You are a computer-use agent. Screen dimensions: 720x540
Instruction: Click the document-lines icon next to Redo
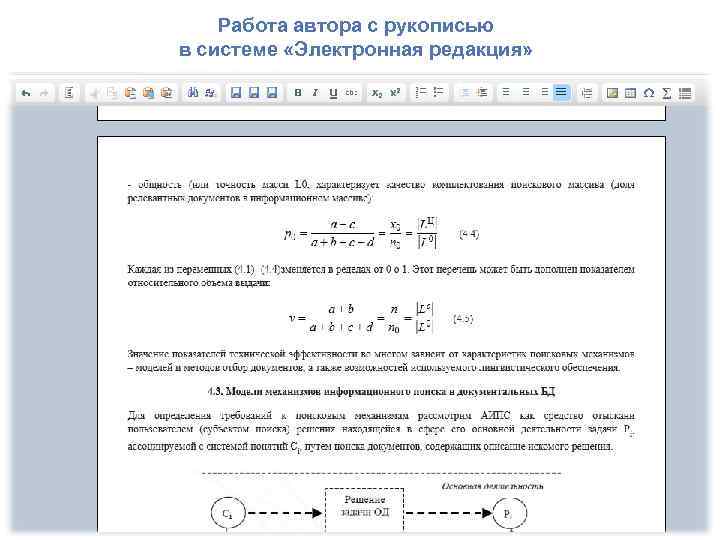(69, 93)
